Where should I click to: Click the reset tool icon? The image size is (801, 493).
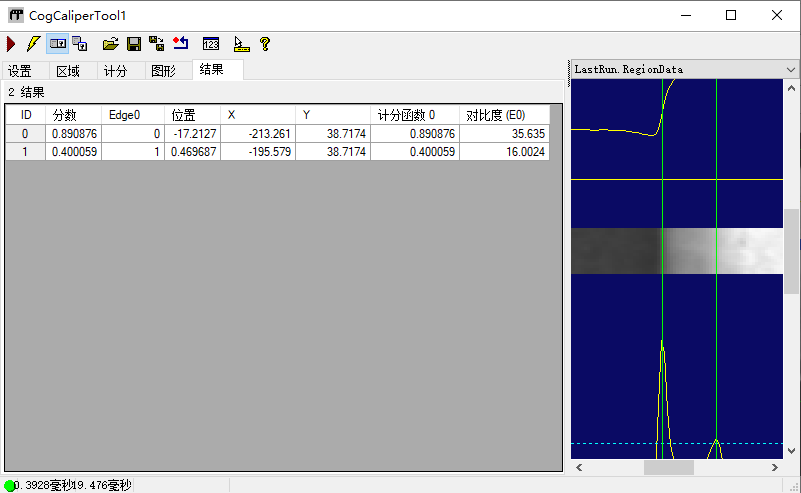click(180, 44)
